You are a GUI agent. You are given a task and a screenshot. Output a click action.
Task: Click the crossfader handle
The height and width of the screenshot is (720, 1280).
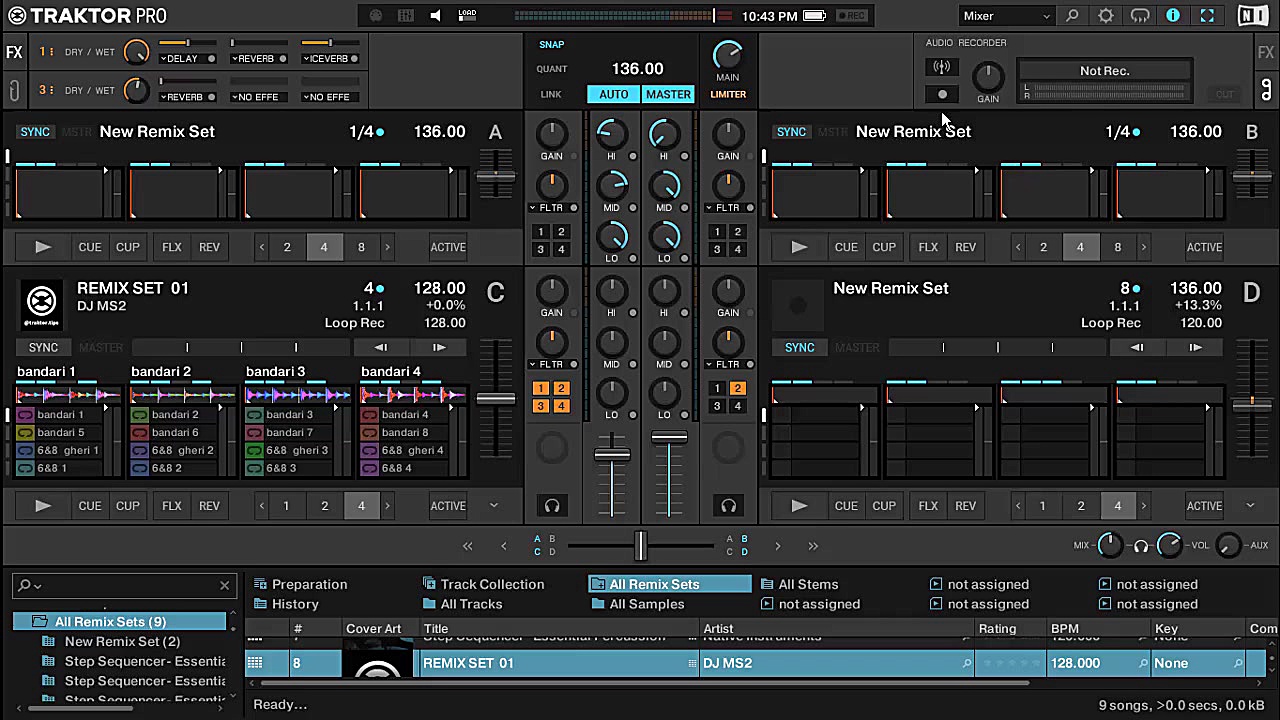[640, 546]
